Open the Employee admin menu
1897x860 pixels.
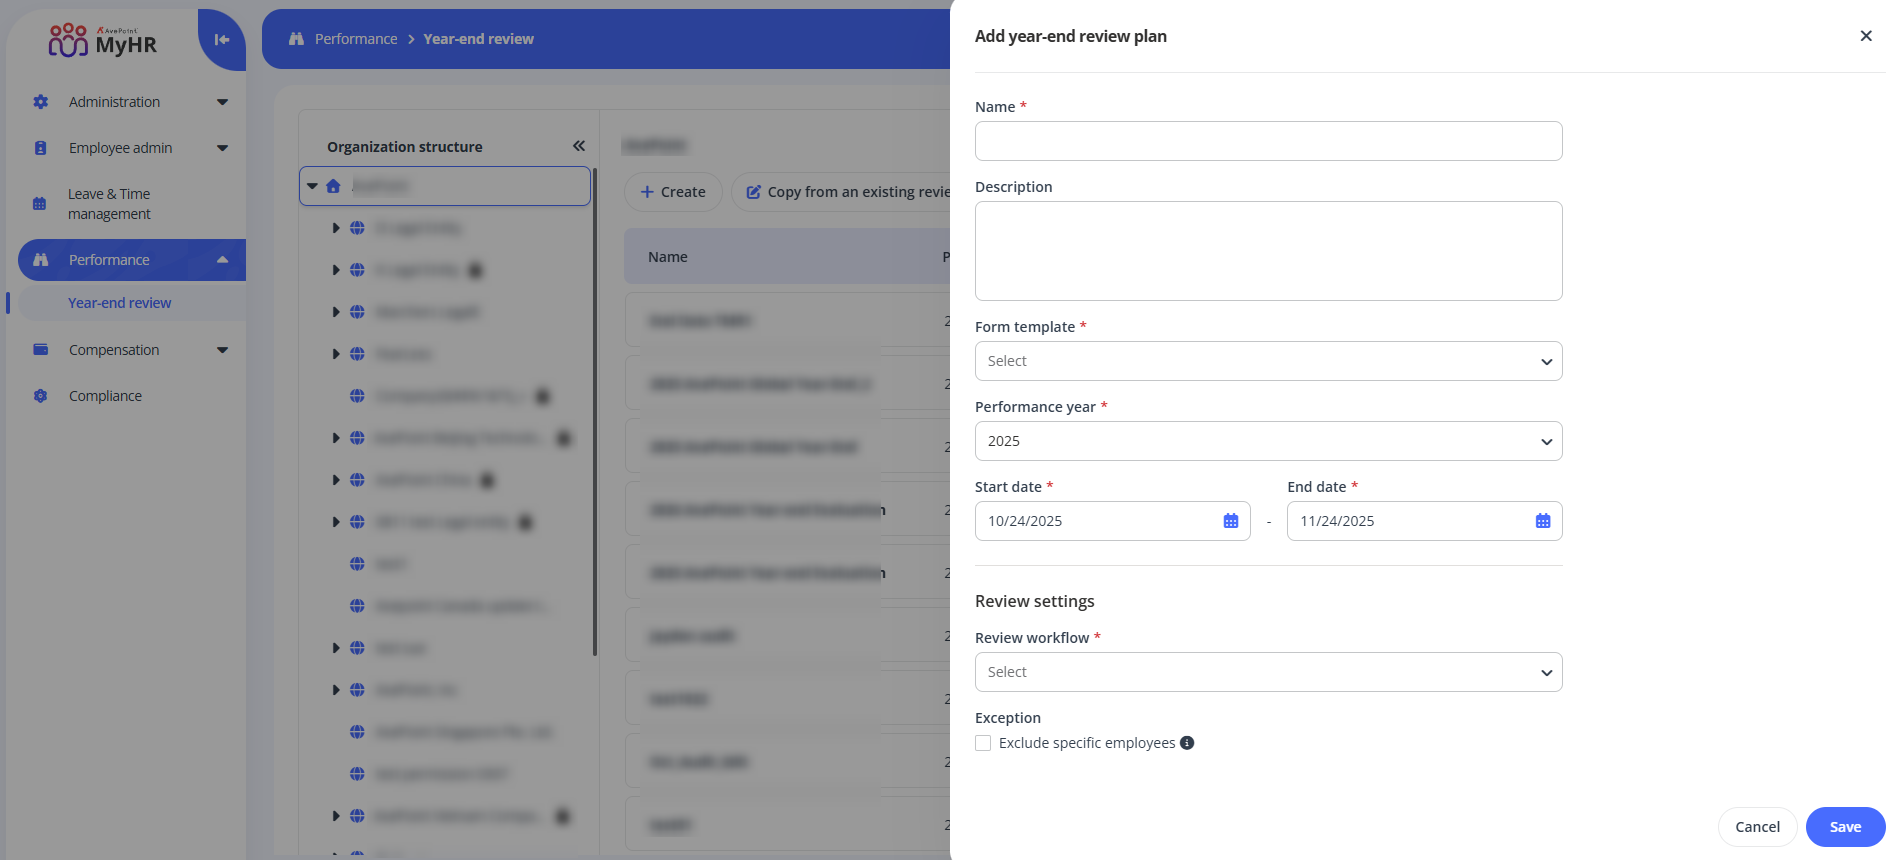(132, 148)
